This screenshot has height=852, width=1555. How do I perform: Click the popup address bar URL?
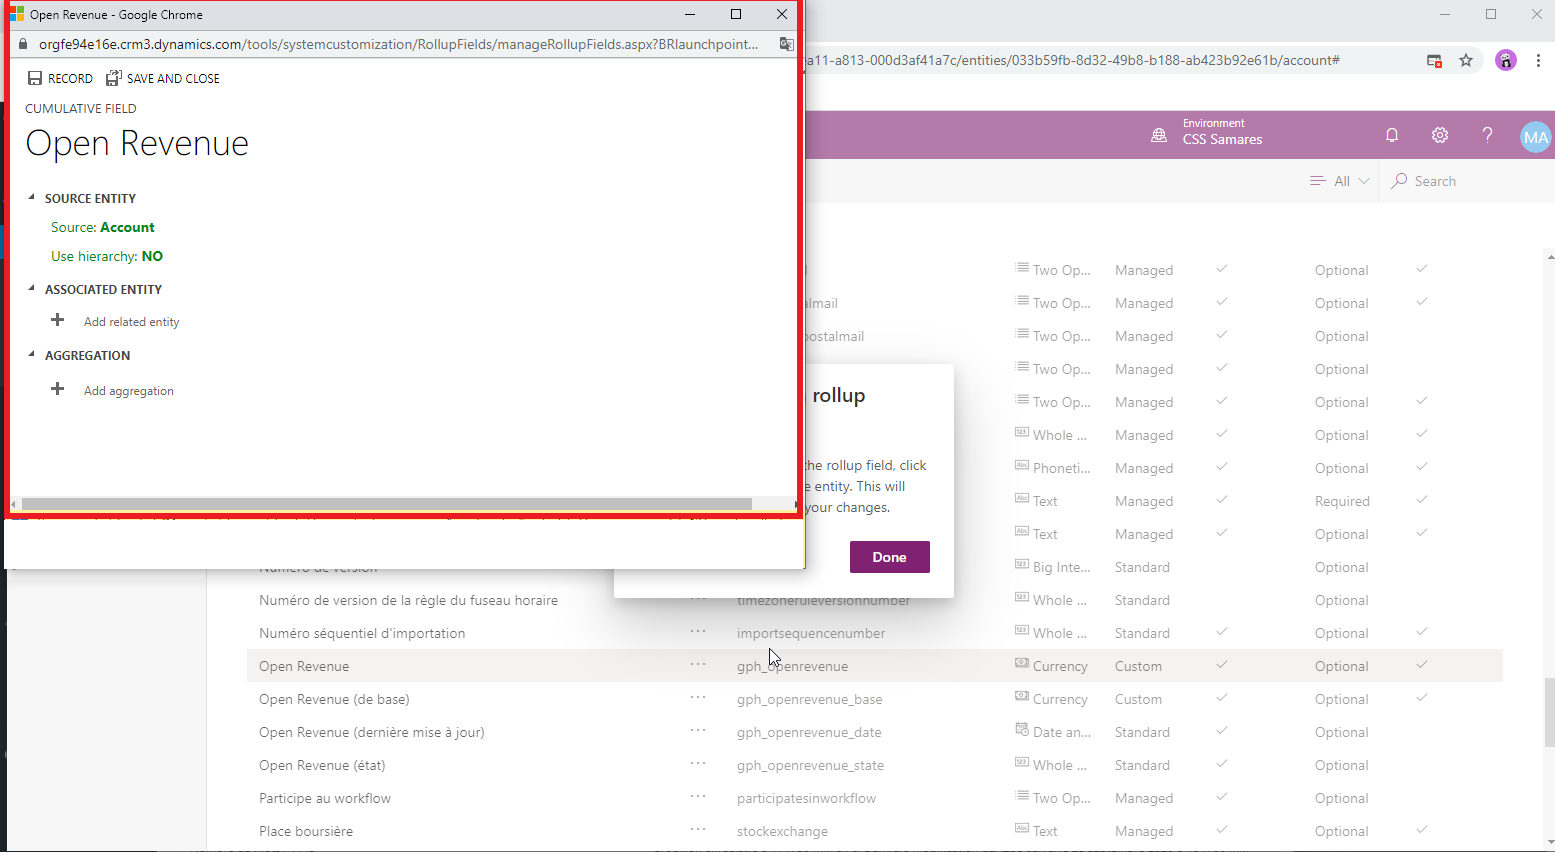(x=398, y=44)
